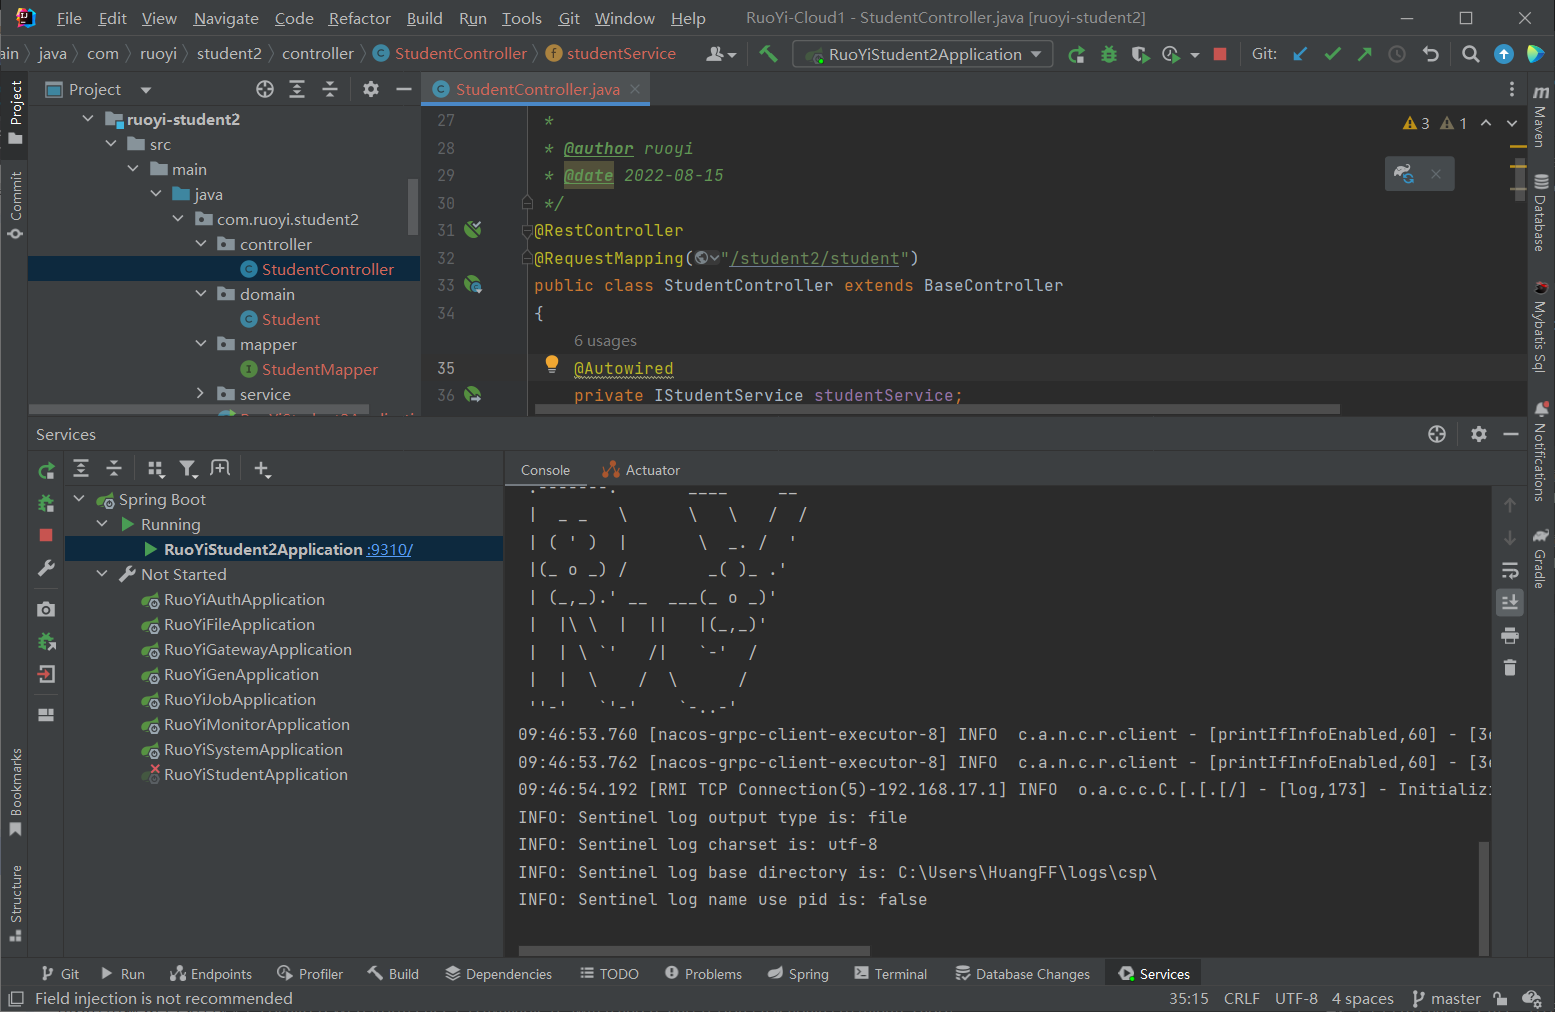Open the Database tool window
Screen dimensions: 1555x1012
click(1541, 212)
